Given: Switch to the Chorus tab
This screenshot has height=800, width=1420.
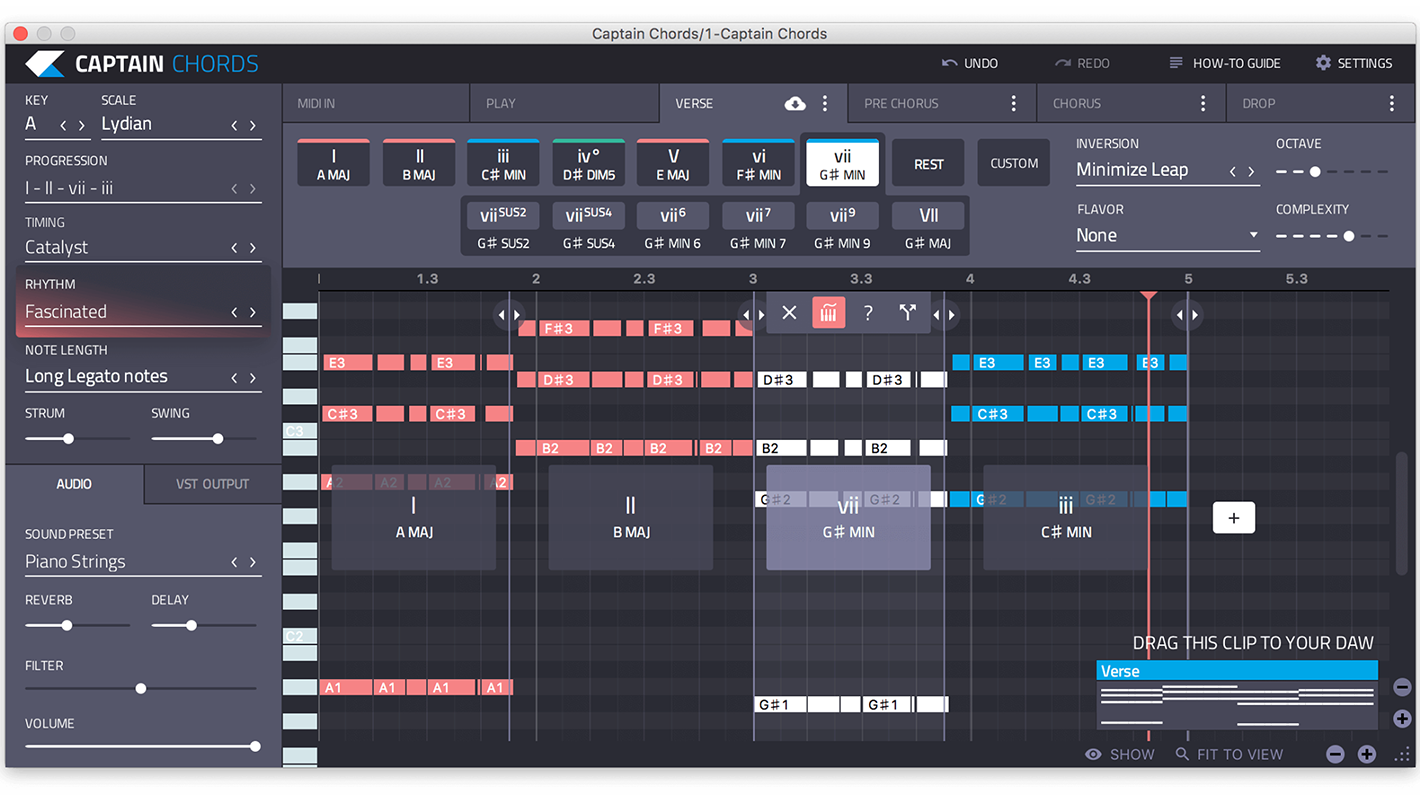Looking at the screenshot, I should 1077,103.
